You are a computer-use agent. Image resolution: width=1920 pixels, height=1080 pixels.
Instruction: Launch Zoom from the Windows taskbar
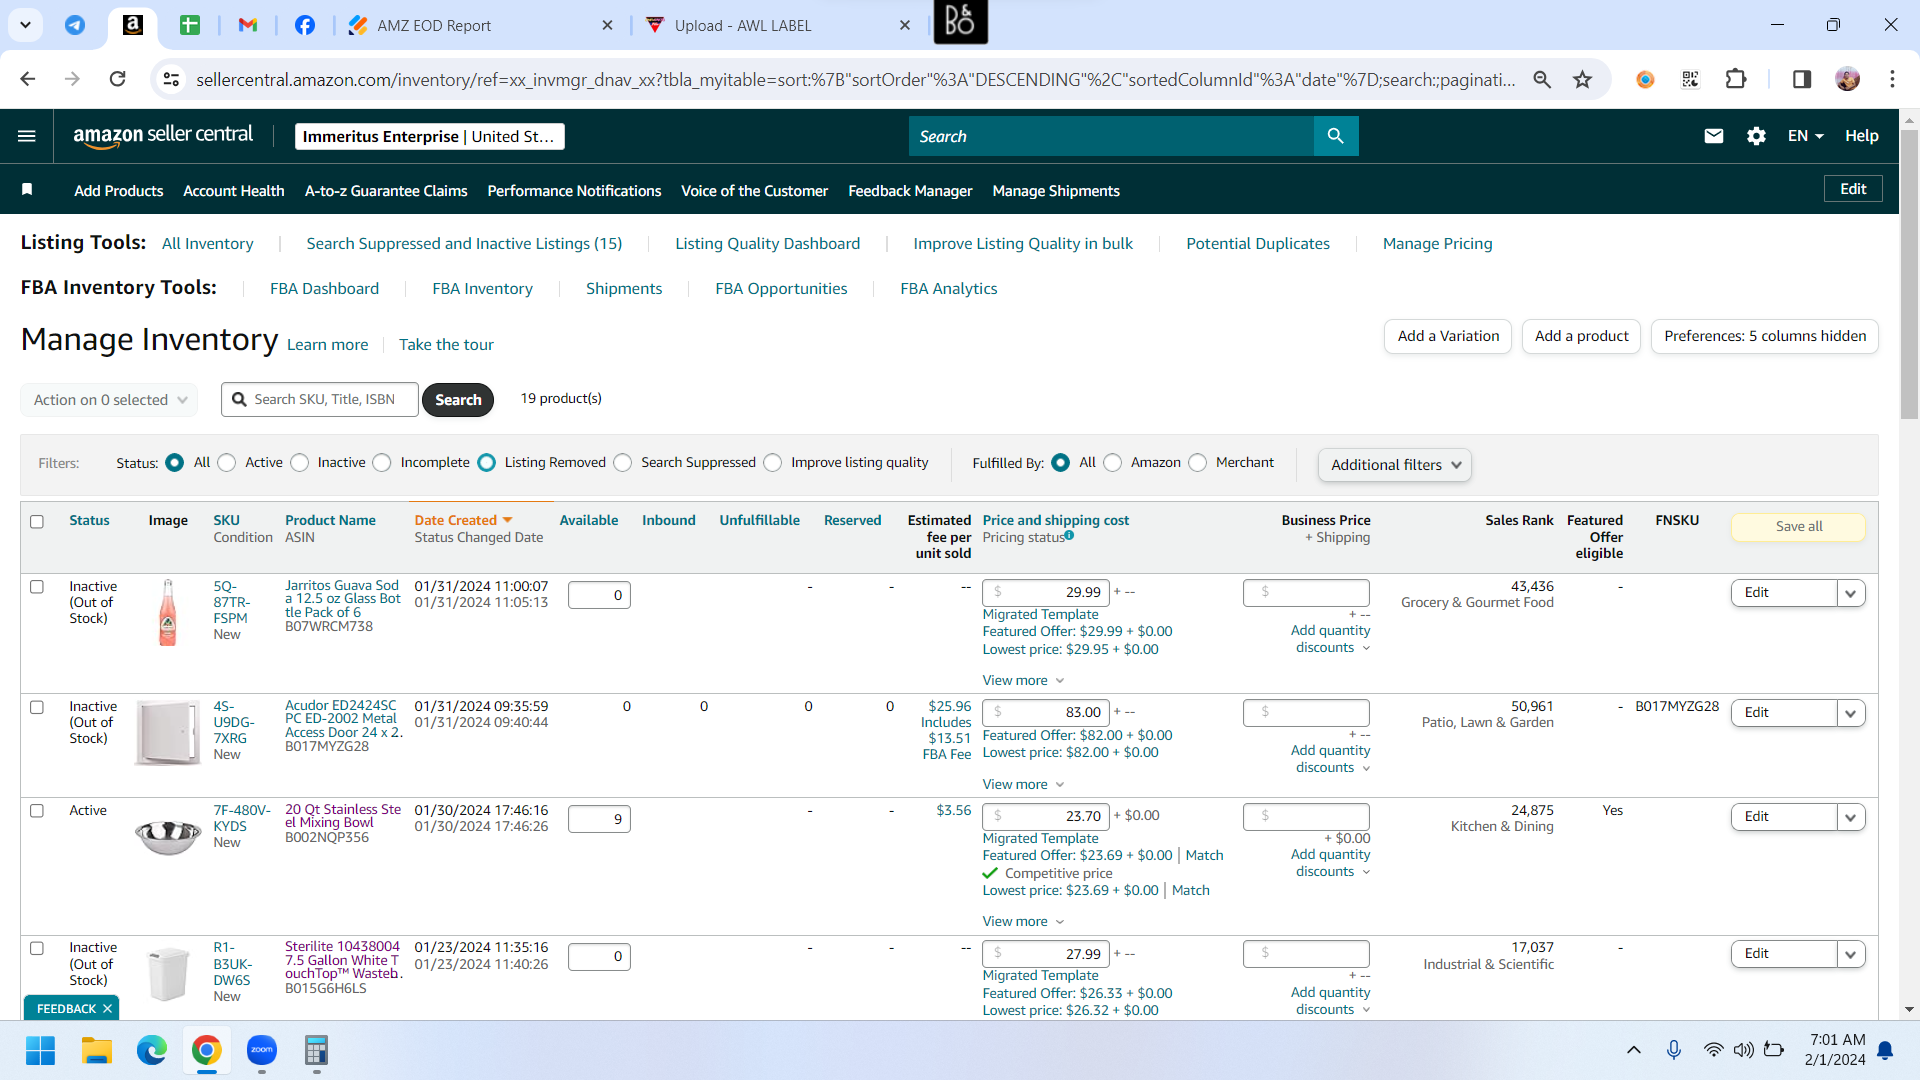click(262, 1050)
